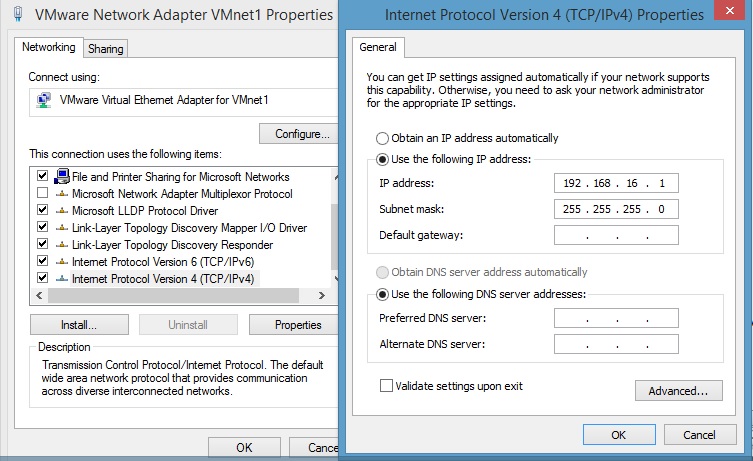Image resolution: width=753 pixels, height=461 pixels.
Task: Click the Link-Layer Topology Discovery Responder icon
Action: point(62,244)
